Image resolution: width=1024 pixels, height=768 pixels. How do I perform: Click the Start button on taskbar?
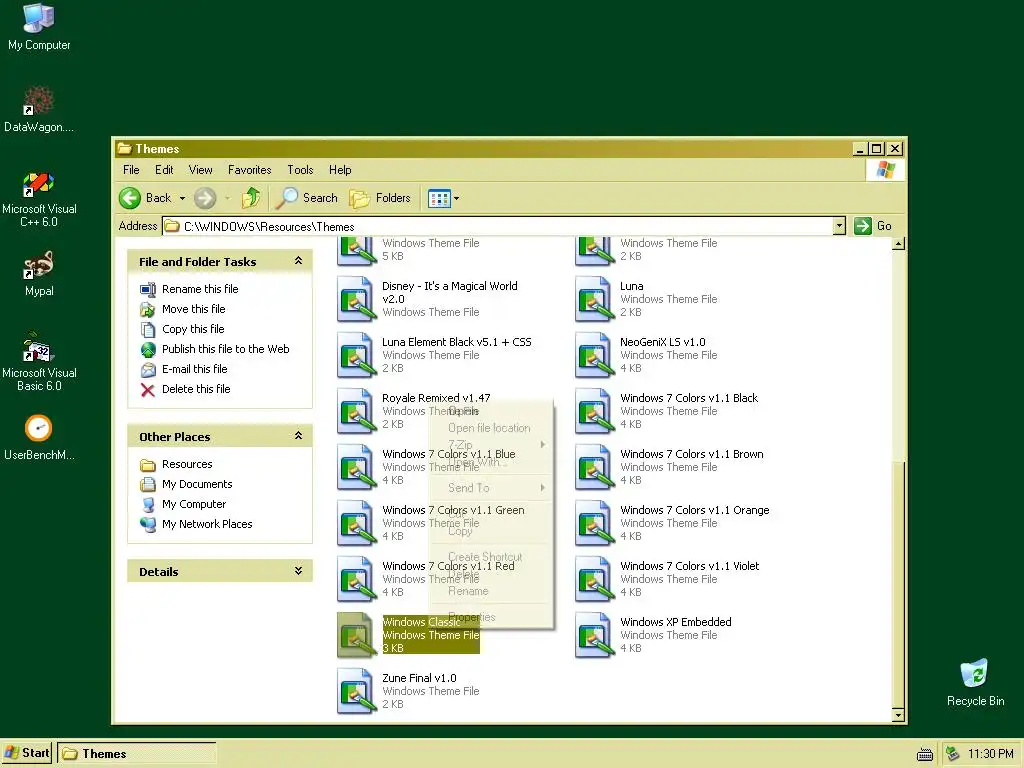[27, 753]
